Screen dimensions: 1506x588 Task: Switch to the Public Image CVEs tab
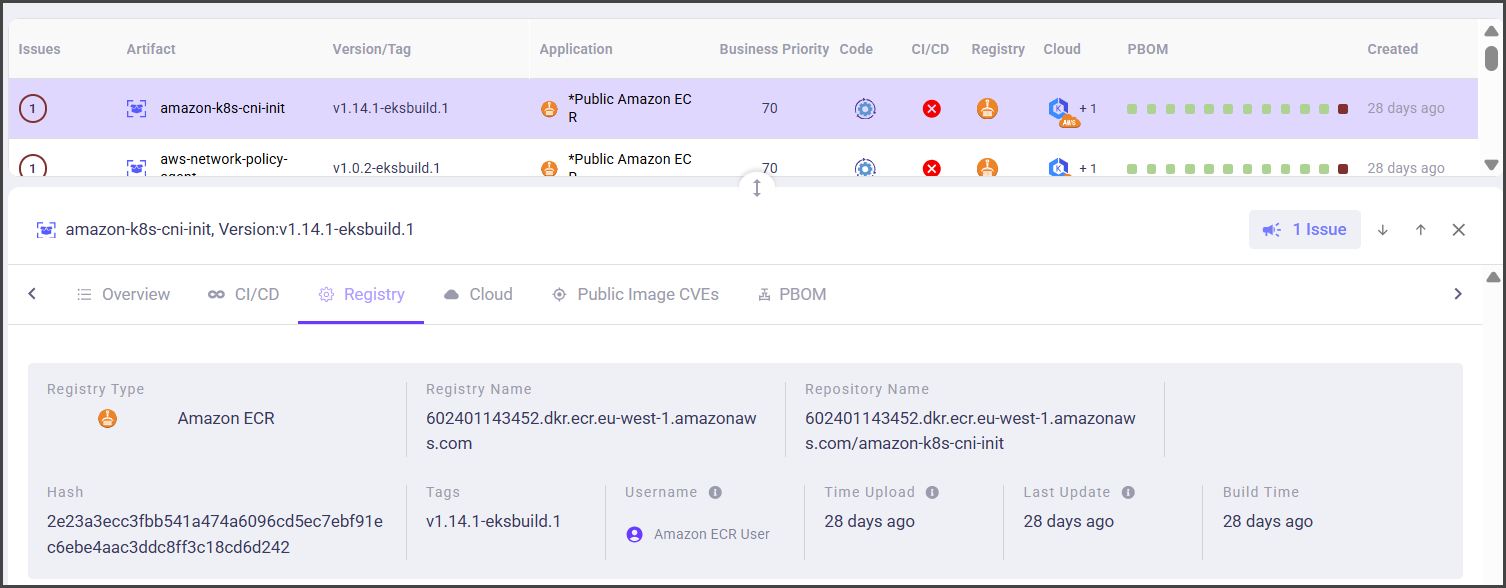pyautogui.click(x=636, y=294)
